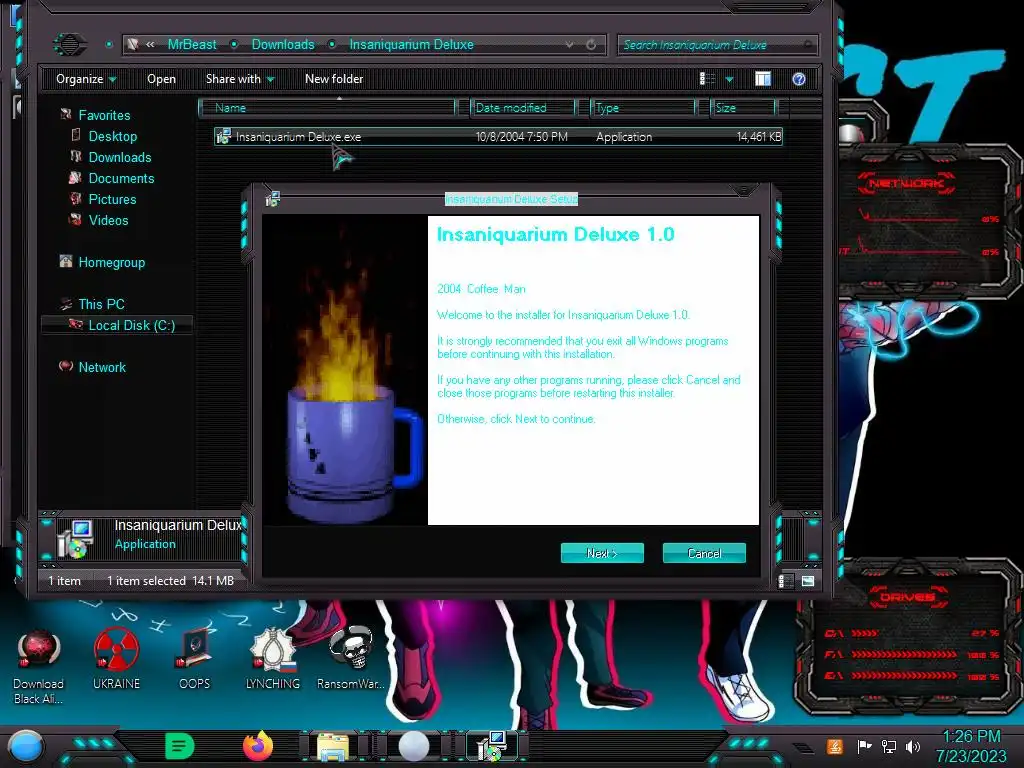Viewport: 1024px width, 768px height.
Task: Open Pictures in the navigation pane
Action: click(x=112, y=199)
